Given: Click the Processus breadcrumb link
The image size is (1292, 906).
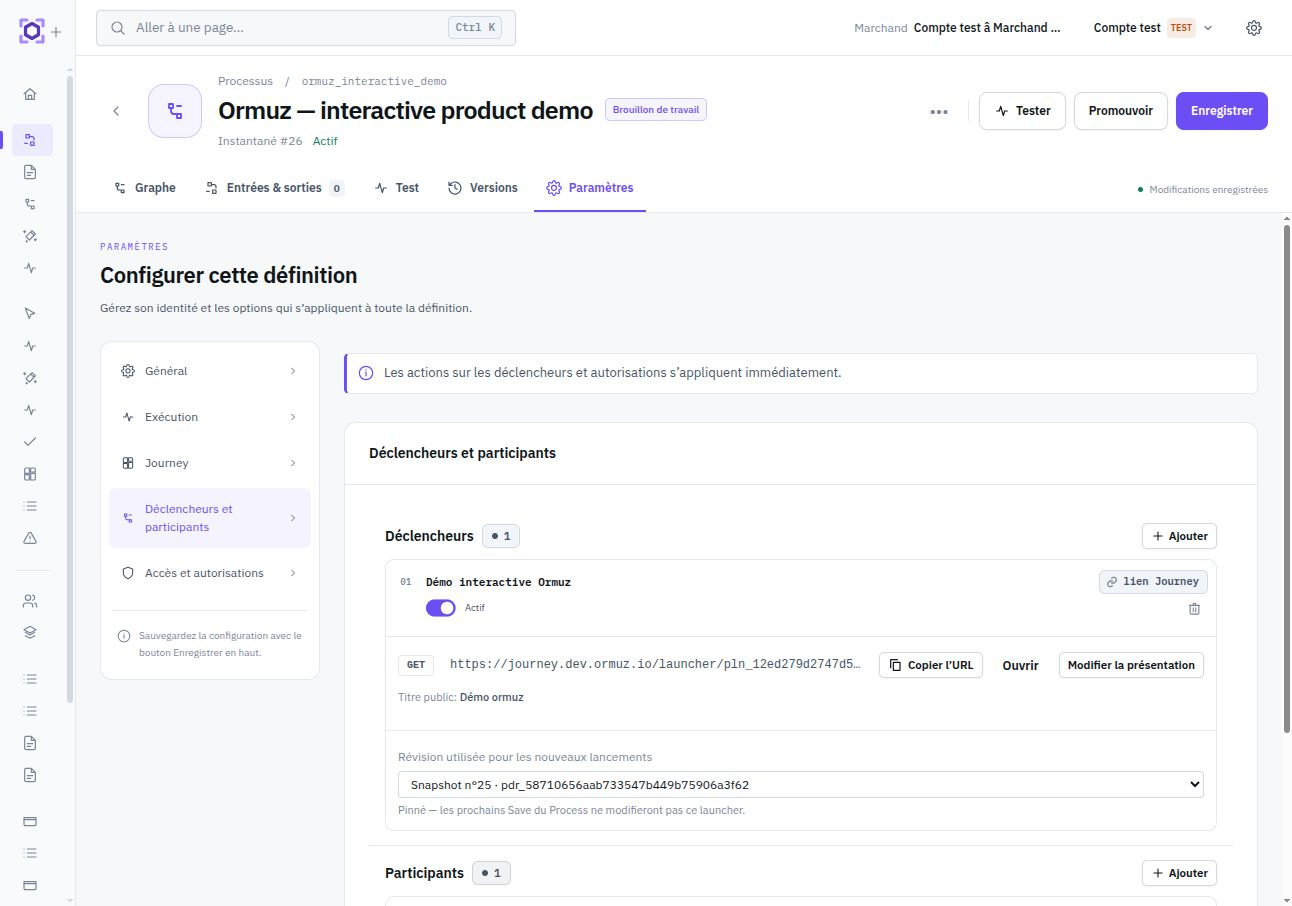Looking at the screenshot, I should click(x=245, y=81).
